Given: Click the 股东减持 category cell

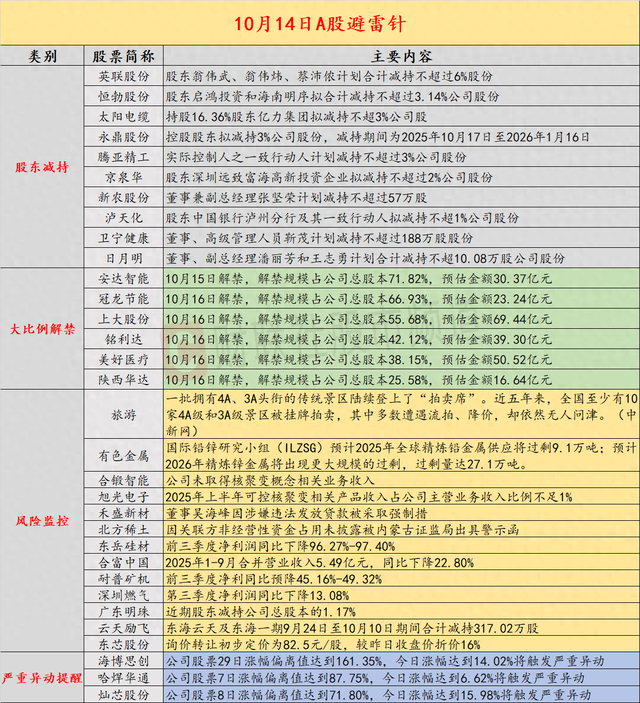Looking at the screenshot, I should click(x=42, y=167).
